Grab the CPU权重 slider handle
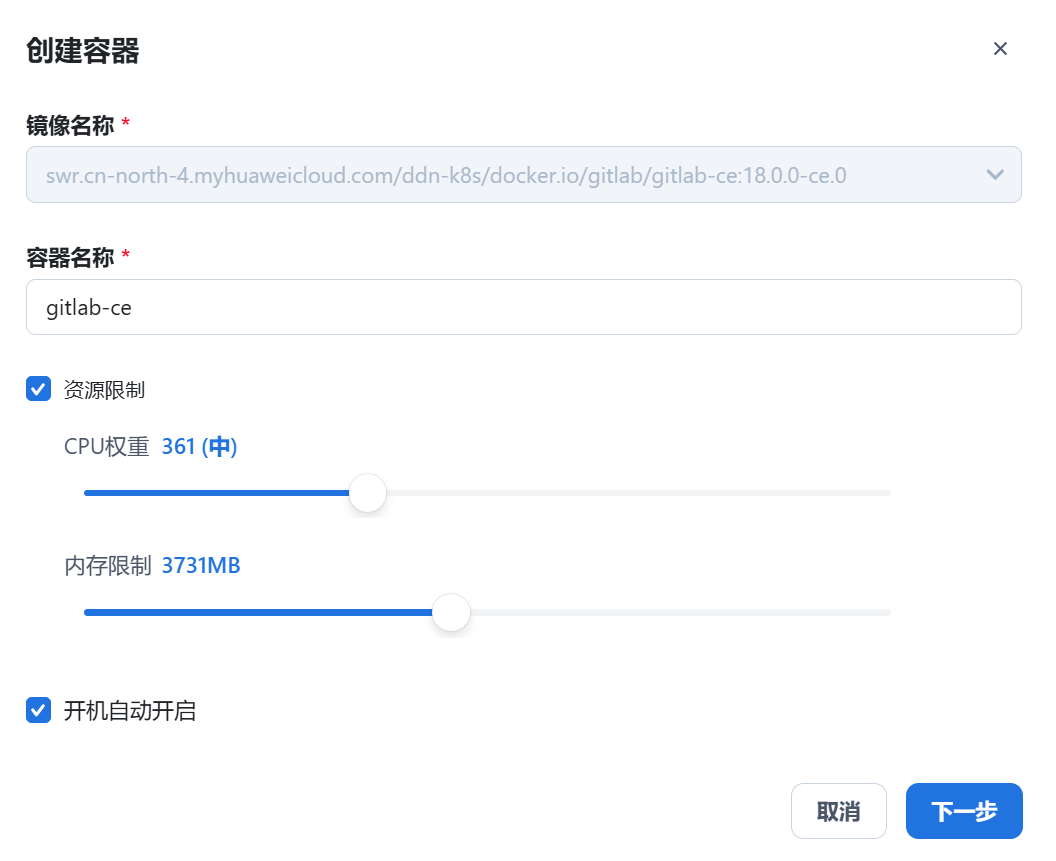This screenshot has width=1056, height=861. coord(368,493)
